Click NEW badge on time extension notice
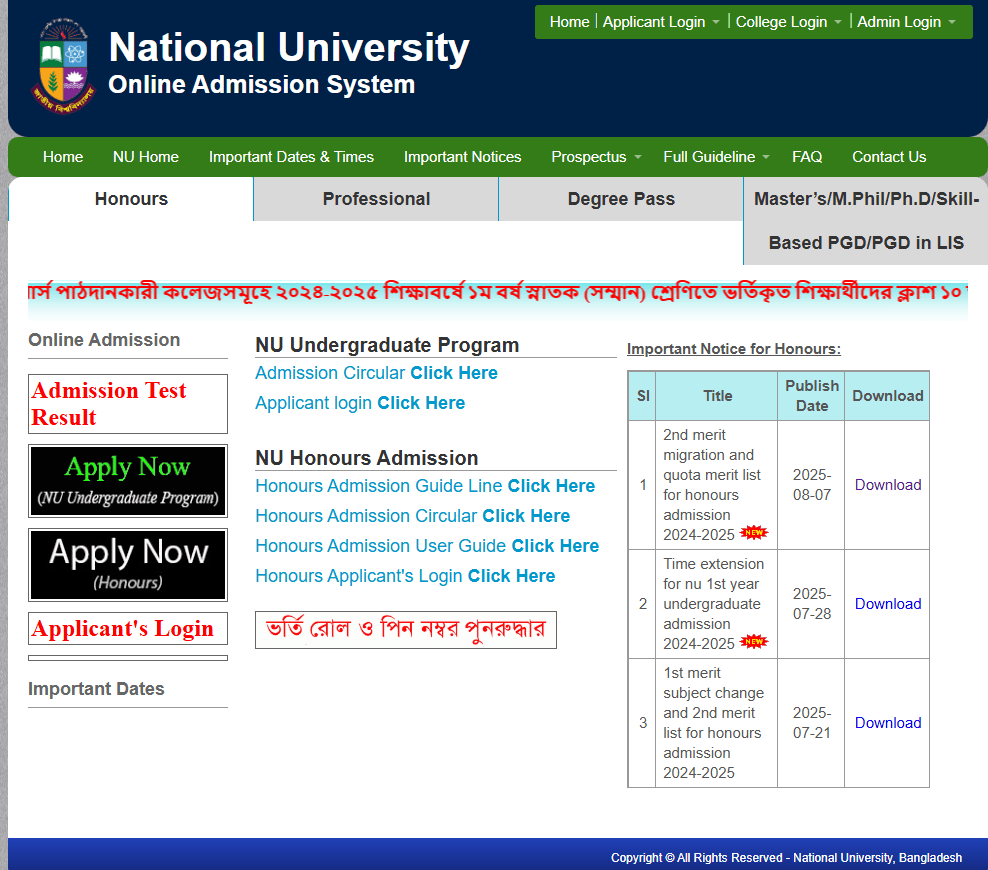Viewport: 988px width, 870px height. 754,642
